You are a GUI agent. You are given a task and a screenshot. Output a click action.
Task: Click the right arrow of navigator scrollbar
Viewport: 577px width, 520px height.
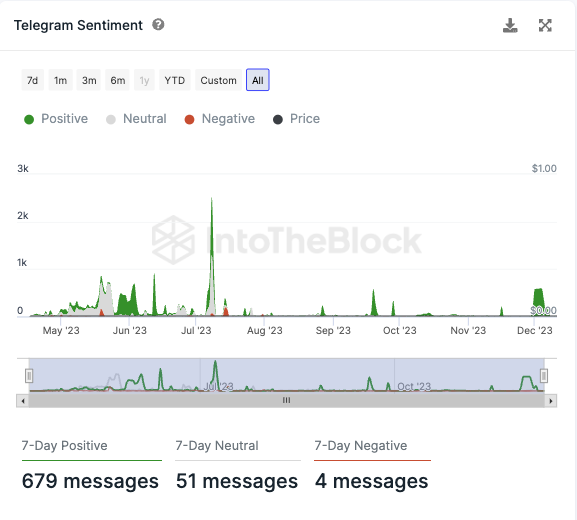point(551,401)
